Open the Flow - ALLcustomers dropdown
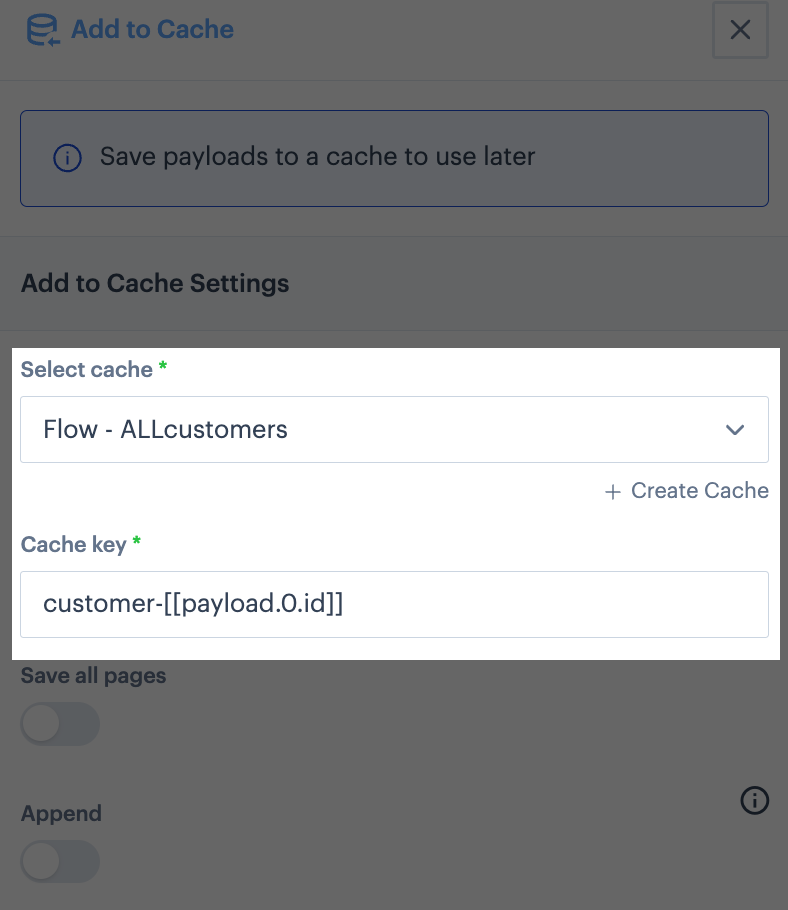 click(395, 429)
